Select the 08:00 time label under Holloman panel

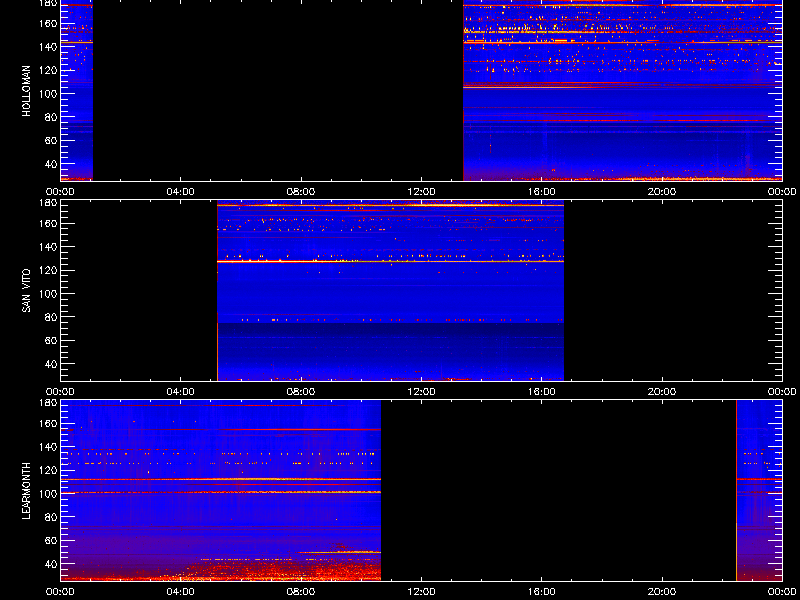(301, 192)
